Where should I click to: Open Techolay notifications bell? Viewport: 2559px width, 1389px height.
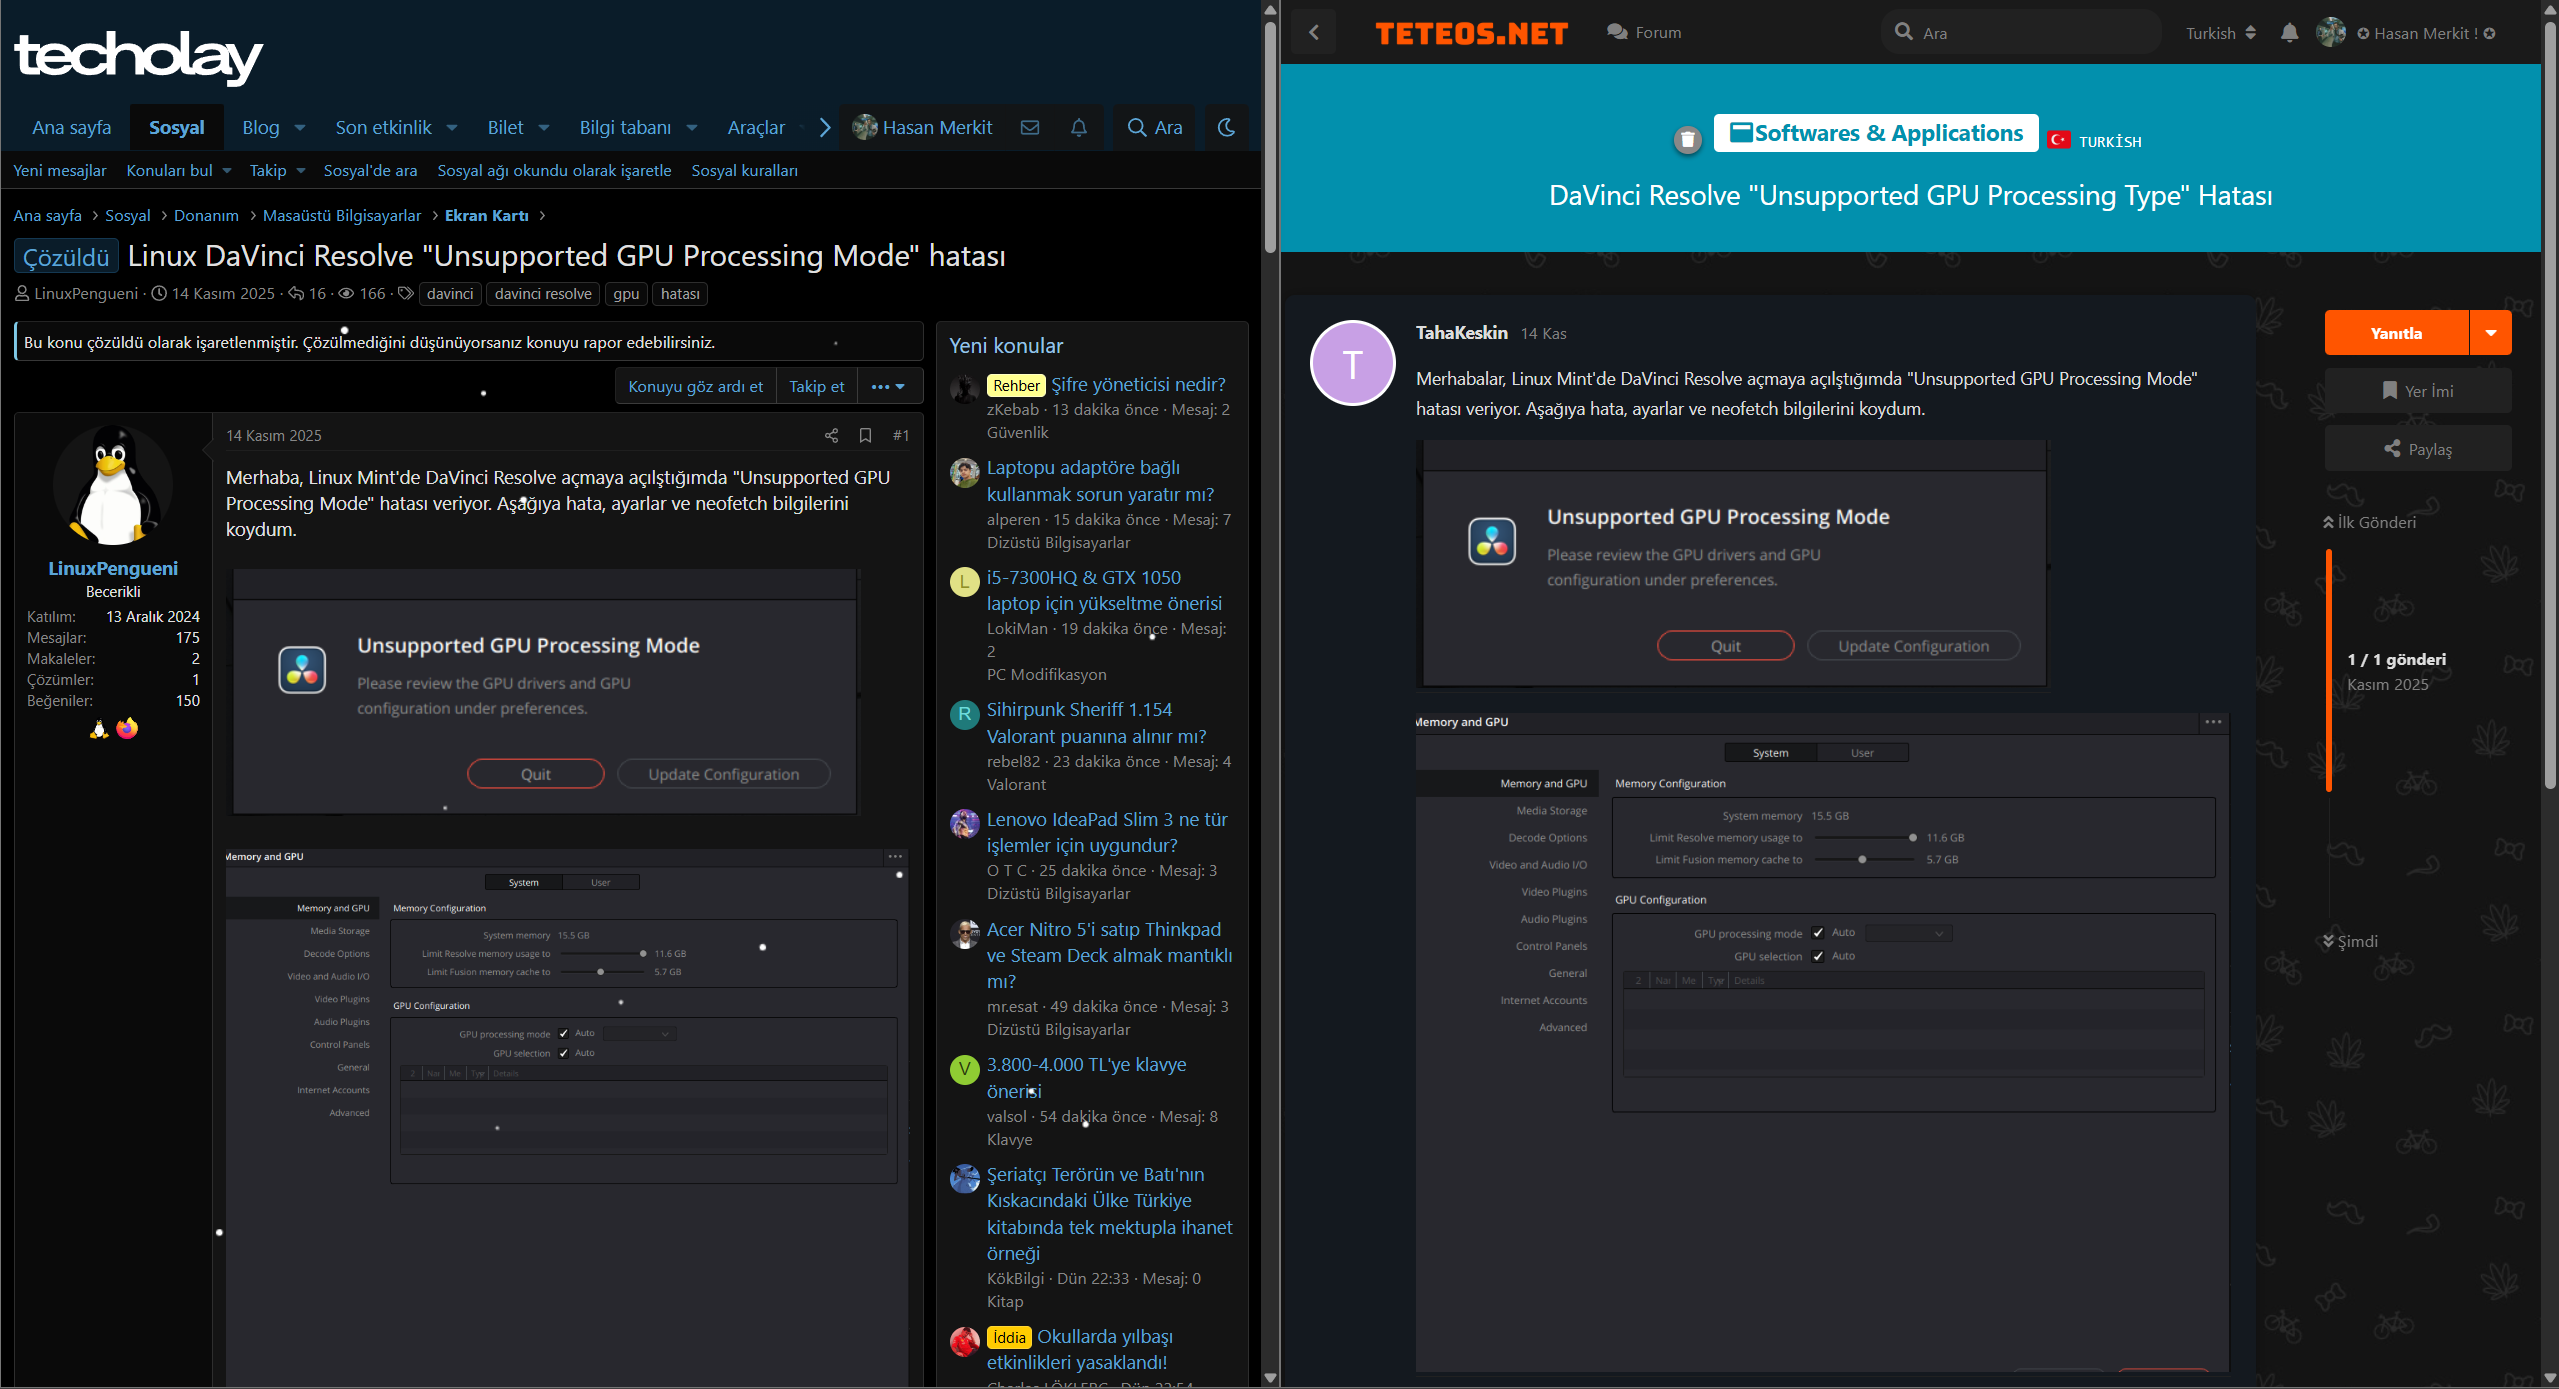click(x=1079, y=128)
